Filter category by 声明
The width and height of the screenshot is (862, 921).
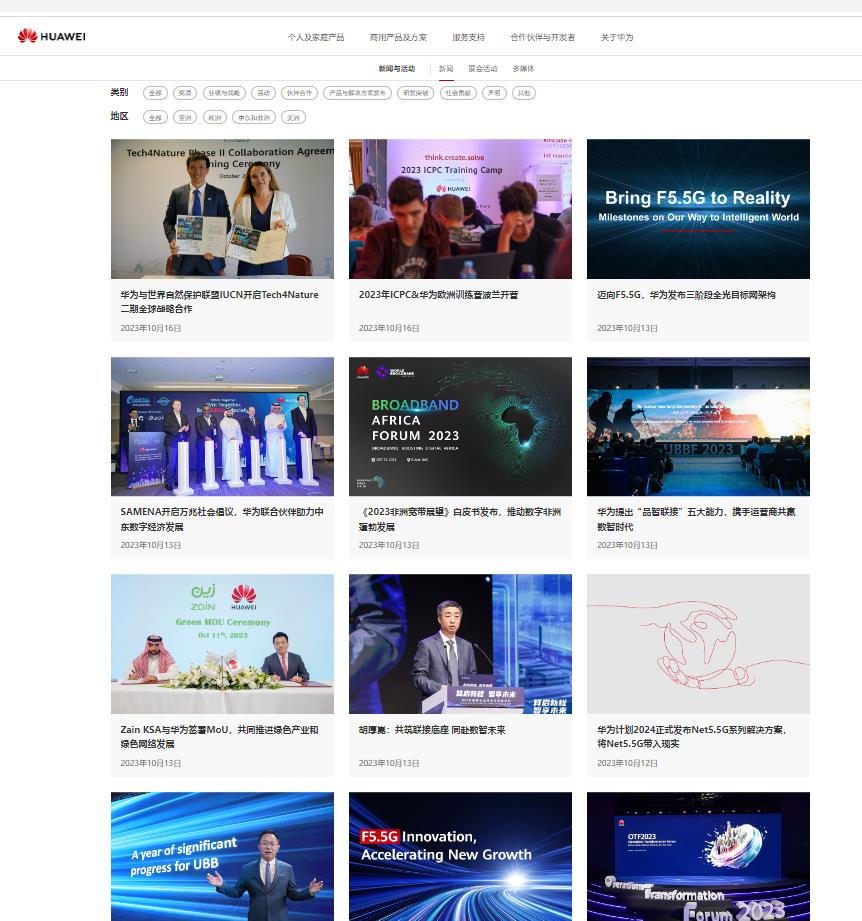click(x=494, y=93)
